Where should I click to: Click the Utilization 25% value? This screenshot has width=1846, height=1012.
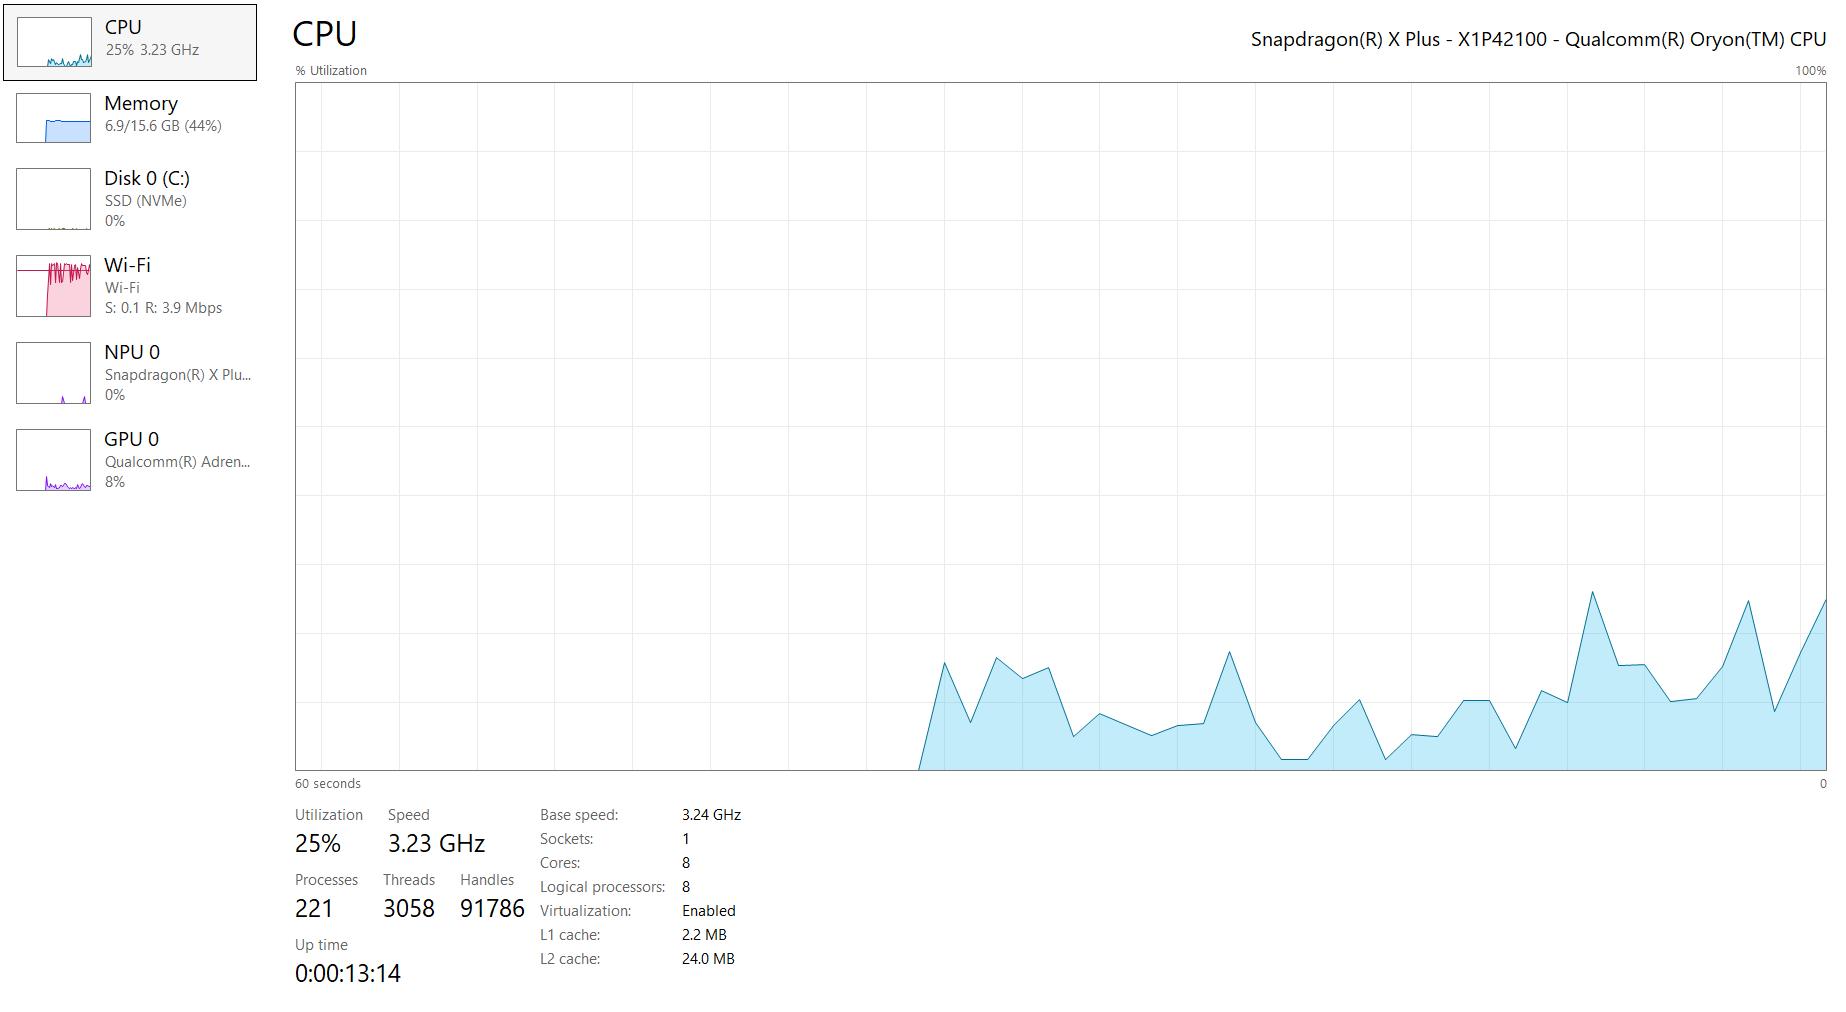click(x=318, y=844)
